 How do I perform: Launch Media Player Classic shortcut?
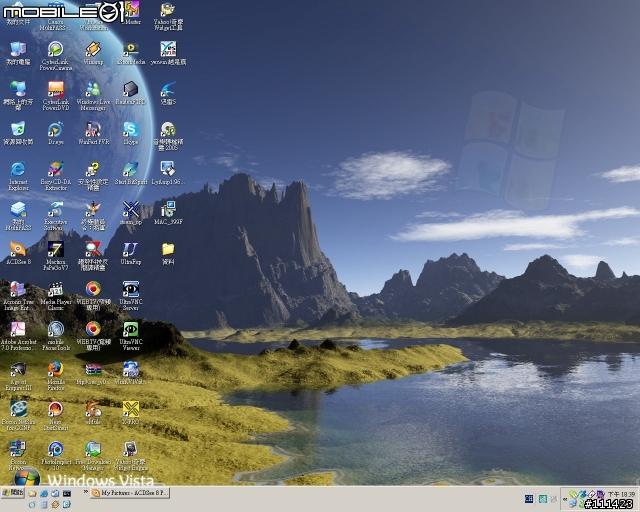click(56, 296)
